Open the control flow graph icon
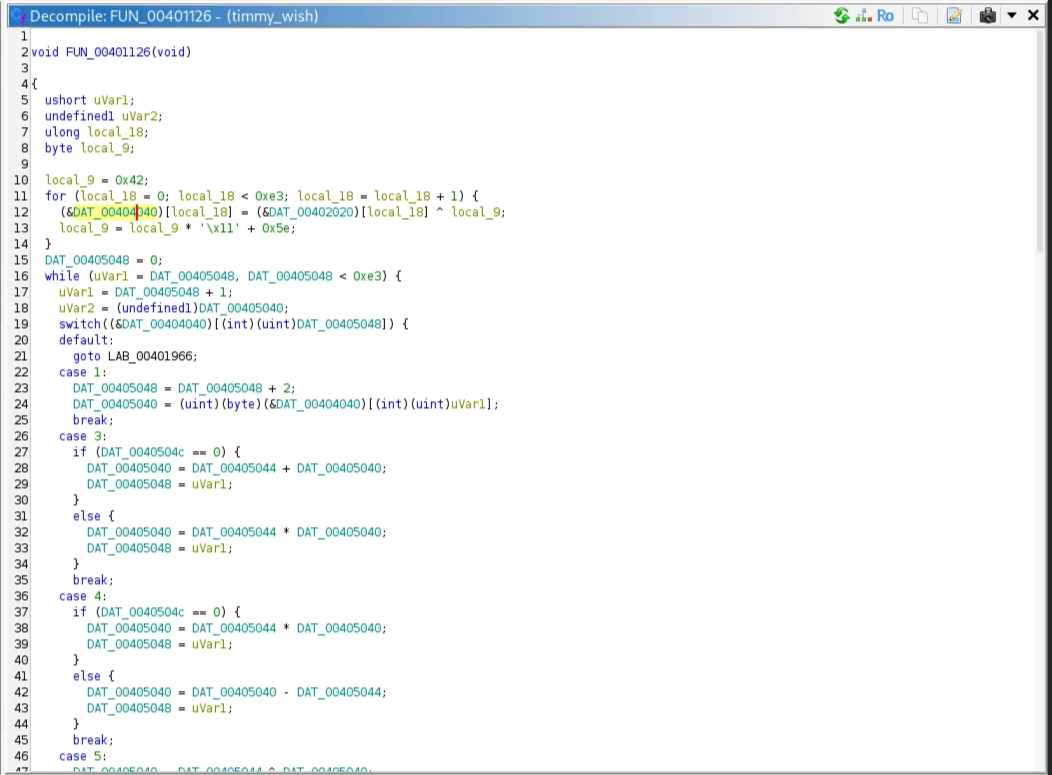 pyautogui.click(x=864, y=16)
